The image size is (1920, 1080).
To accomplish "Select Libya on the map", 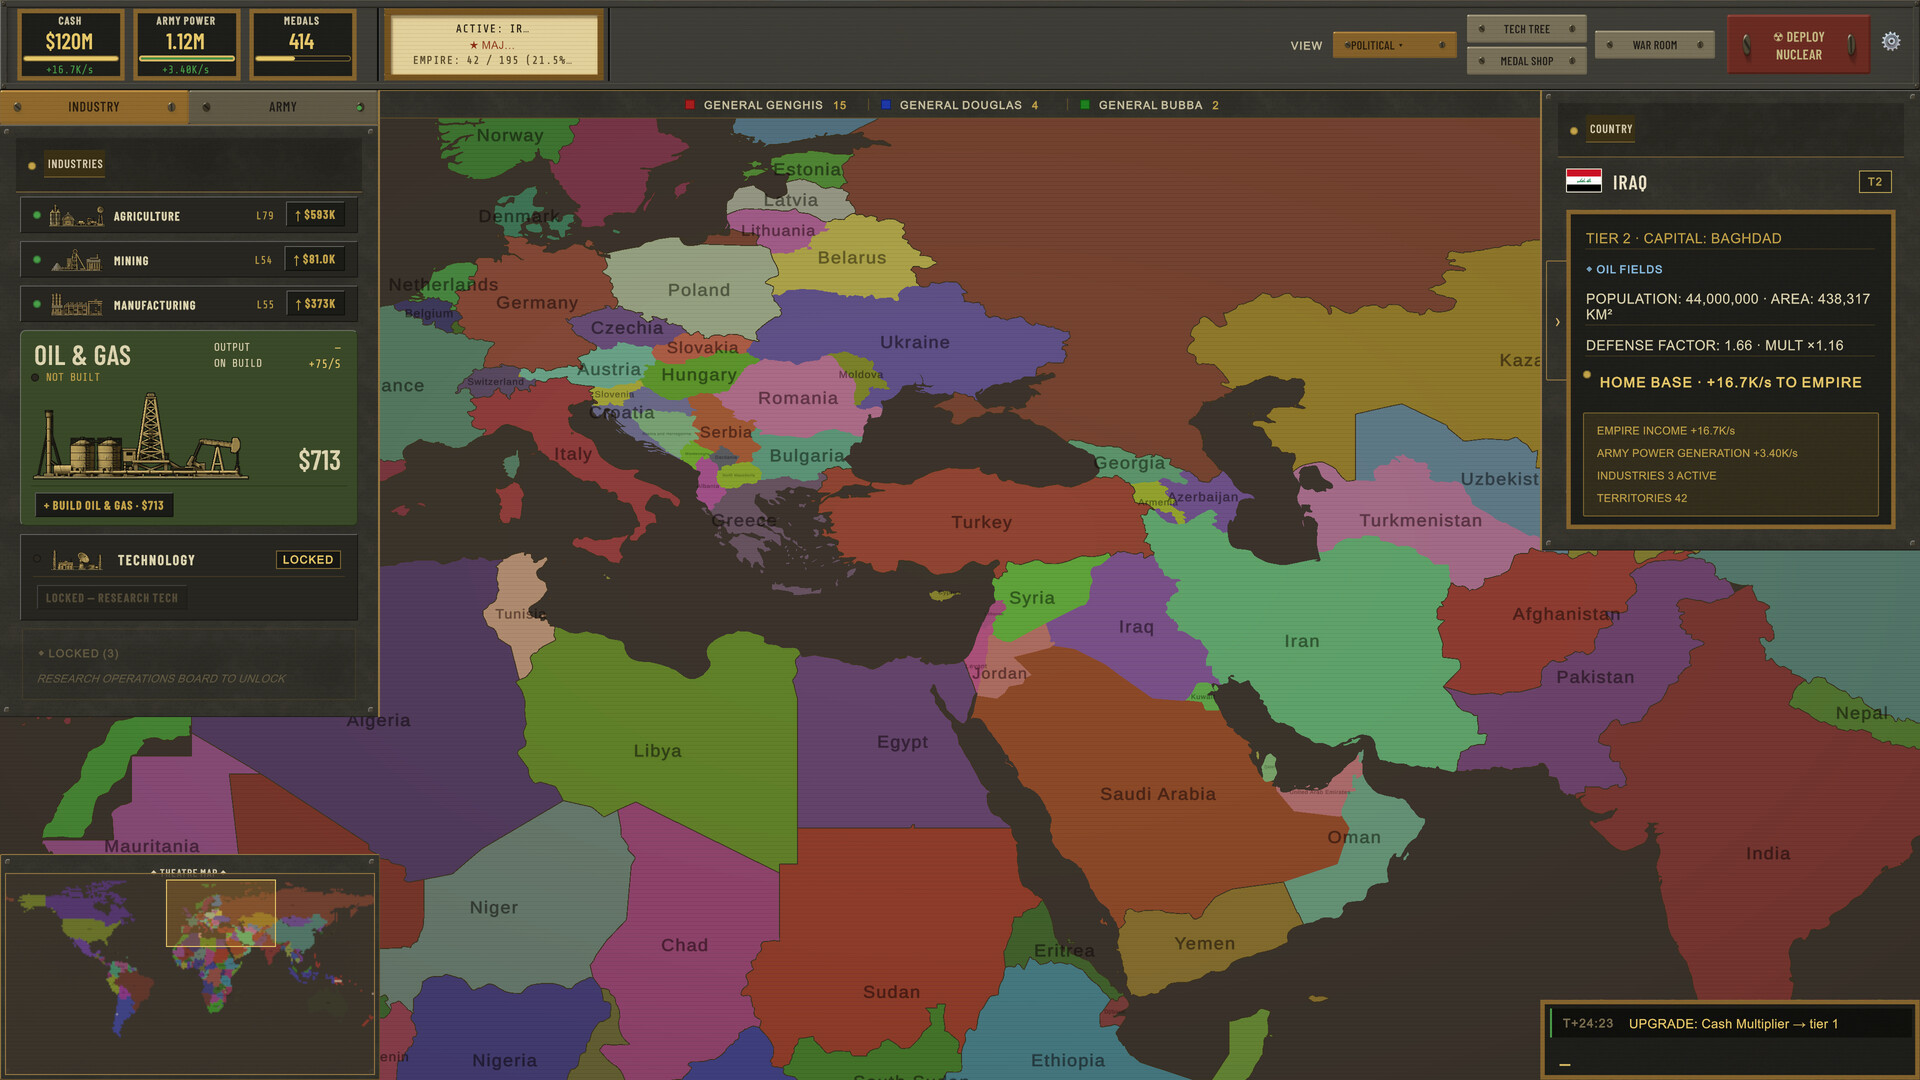I will pyautogui.click(x=657, y=751).
